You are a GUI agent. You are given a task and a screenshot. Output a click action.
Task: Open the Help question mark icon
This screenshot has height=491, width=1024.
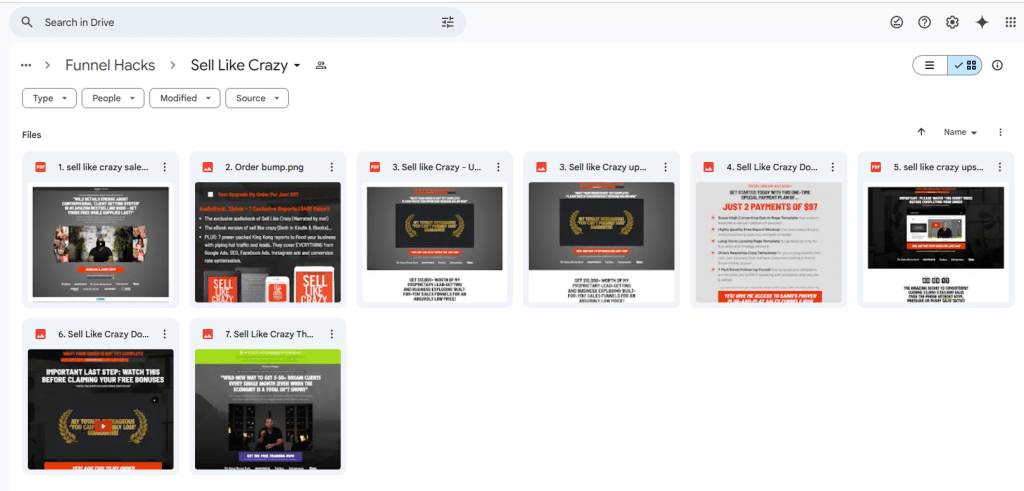click(924, 22)
